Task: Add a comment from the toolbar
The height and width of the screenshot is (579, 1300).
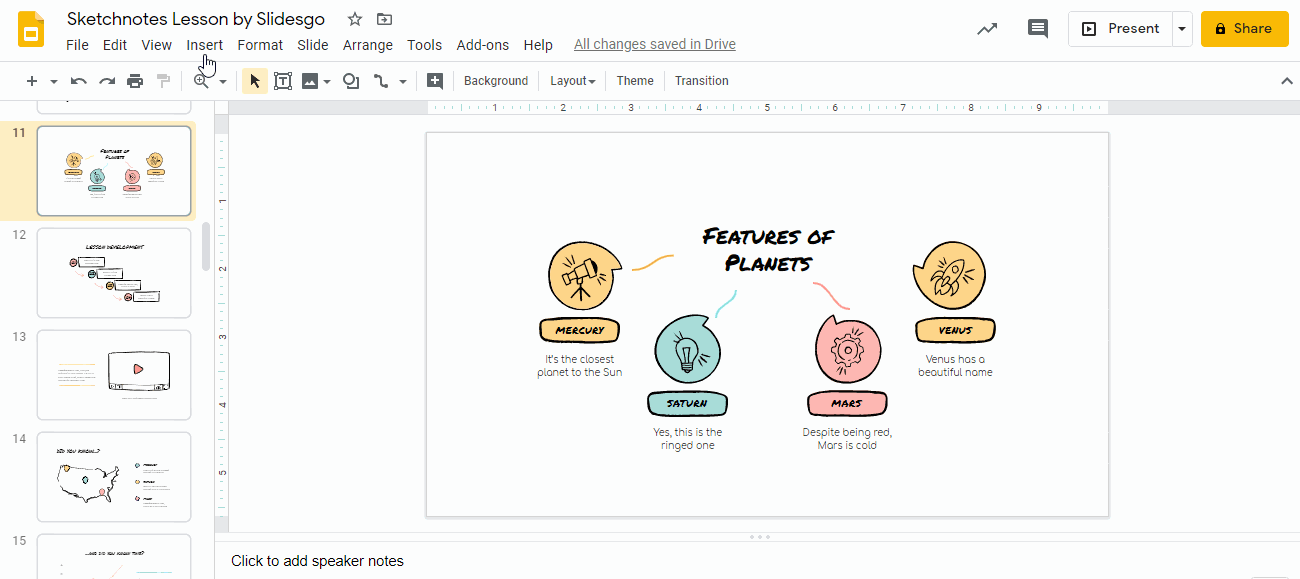Action: click(435, 81)
